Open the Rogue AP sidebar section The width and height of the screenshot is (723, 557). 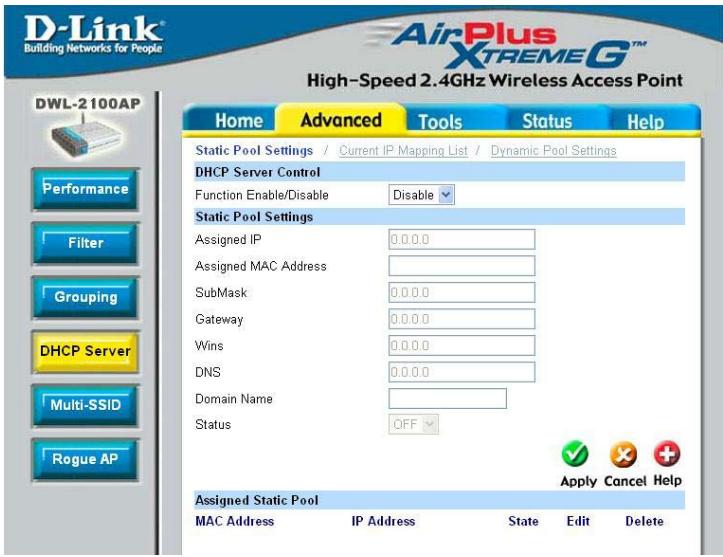(x=85, y=459)
